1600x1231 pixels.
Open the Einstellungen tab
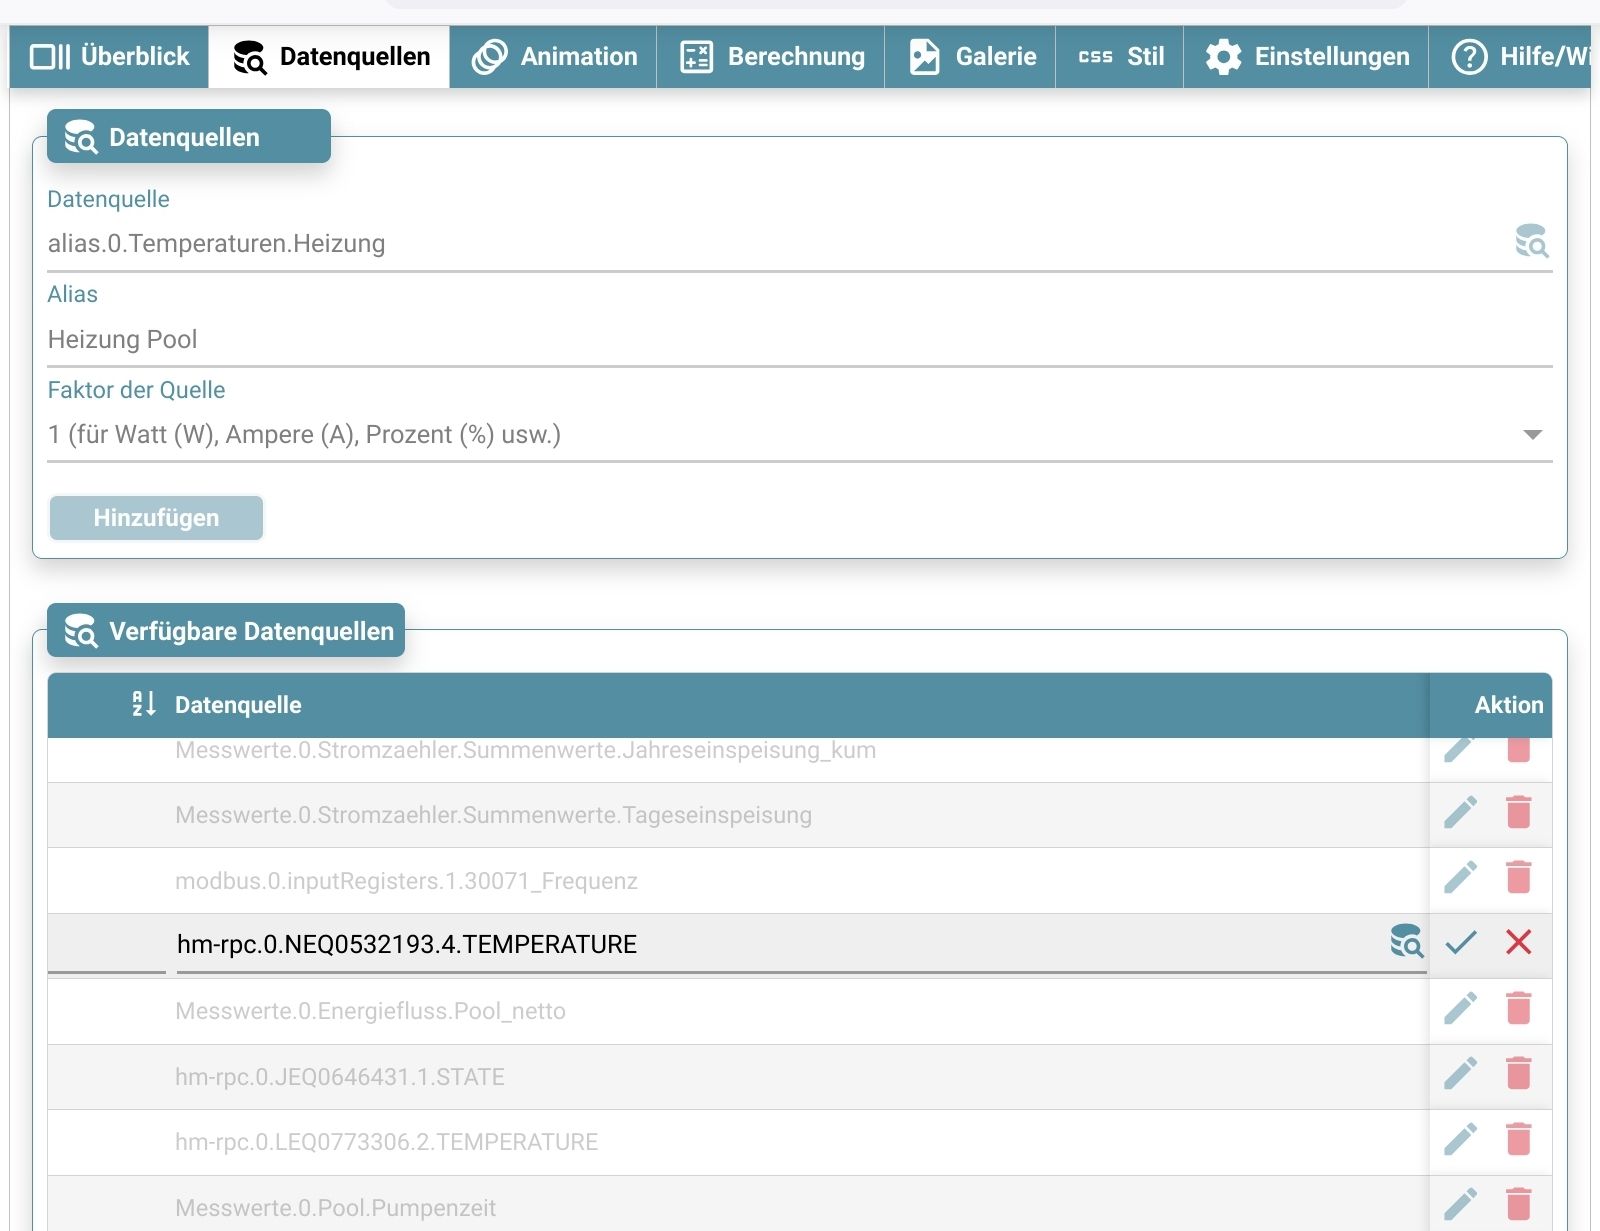click(x=1306, y=57)
